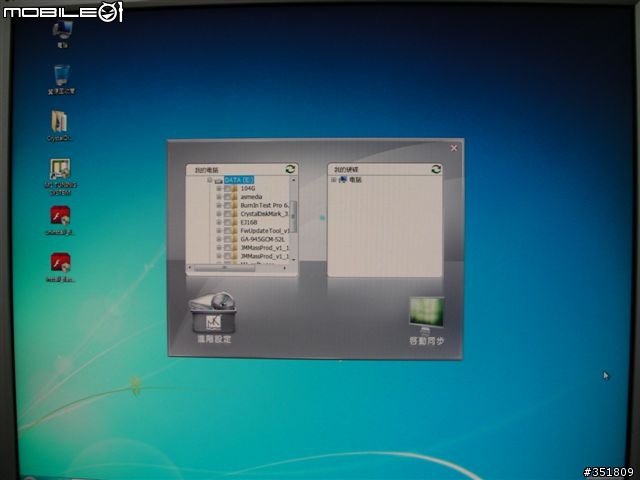Check the GA-945GCM-S2L folder checkbox

point(227,239)
